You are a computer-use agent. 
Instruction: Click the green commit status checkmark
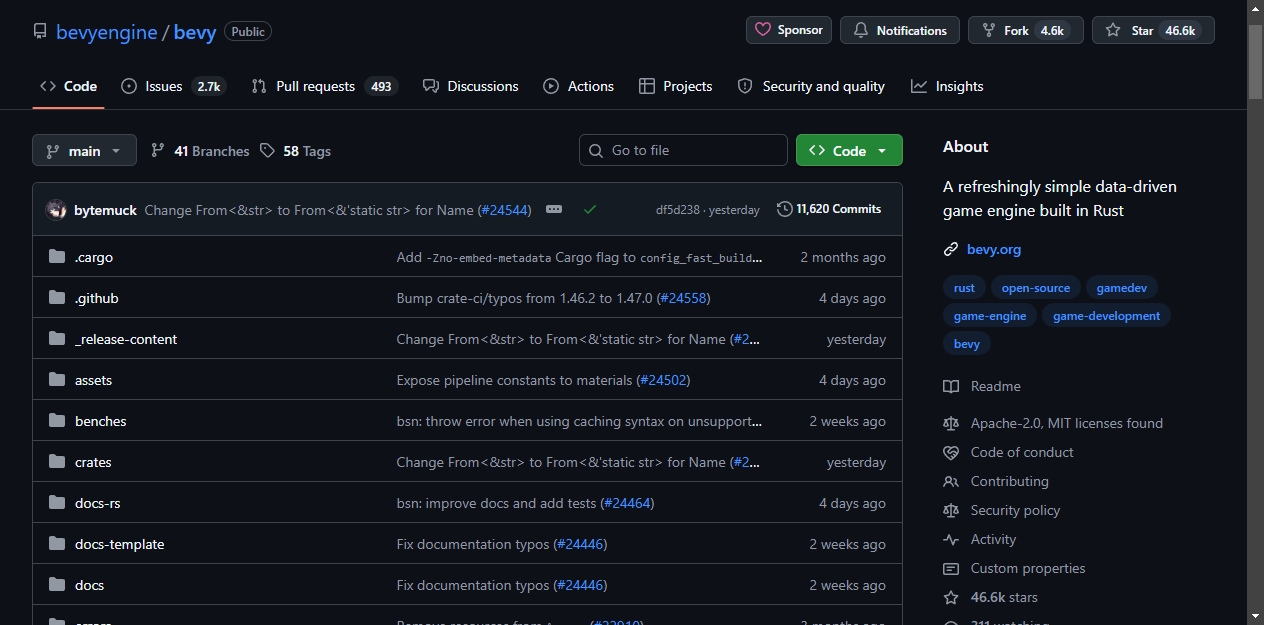pyautogui.click(x=590, y=209)
